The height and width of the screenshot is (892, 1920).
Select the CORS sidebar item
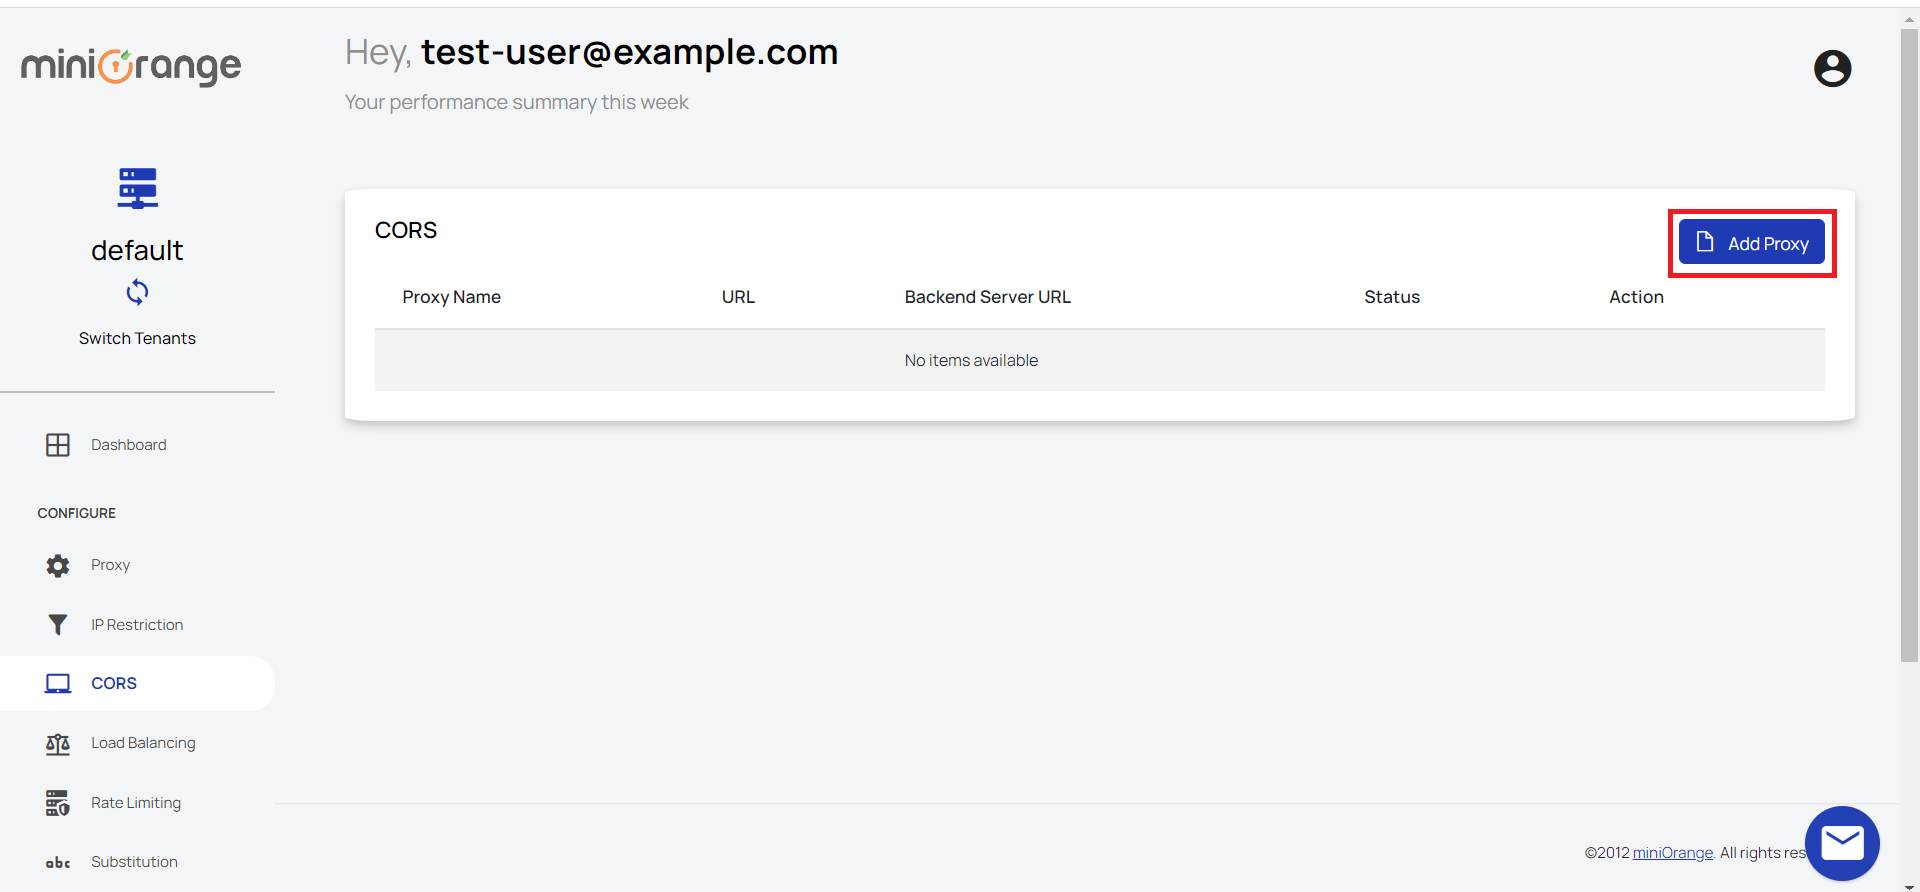coord(137,684)
